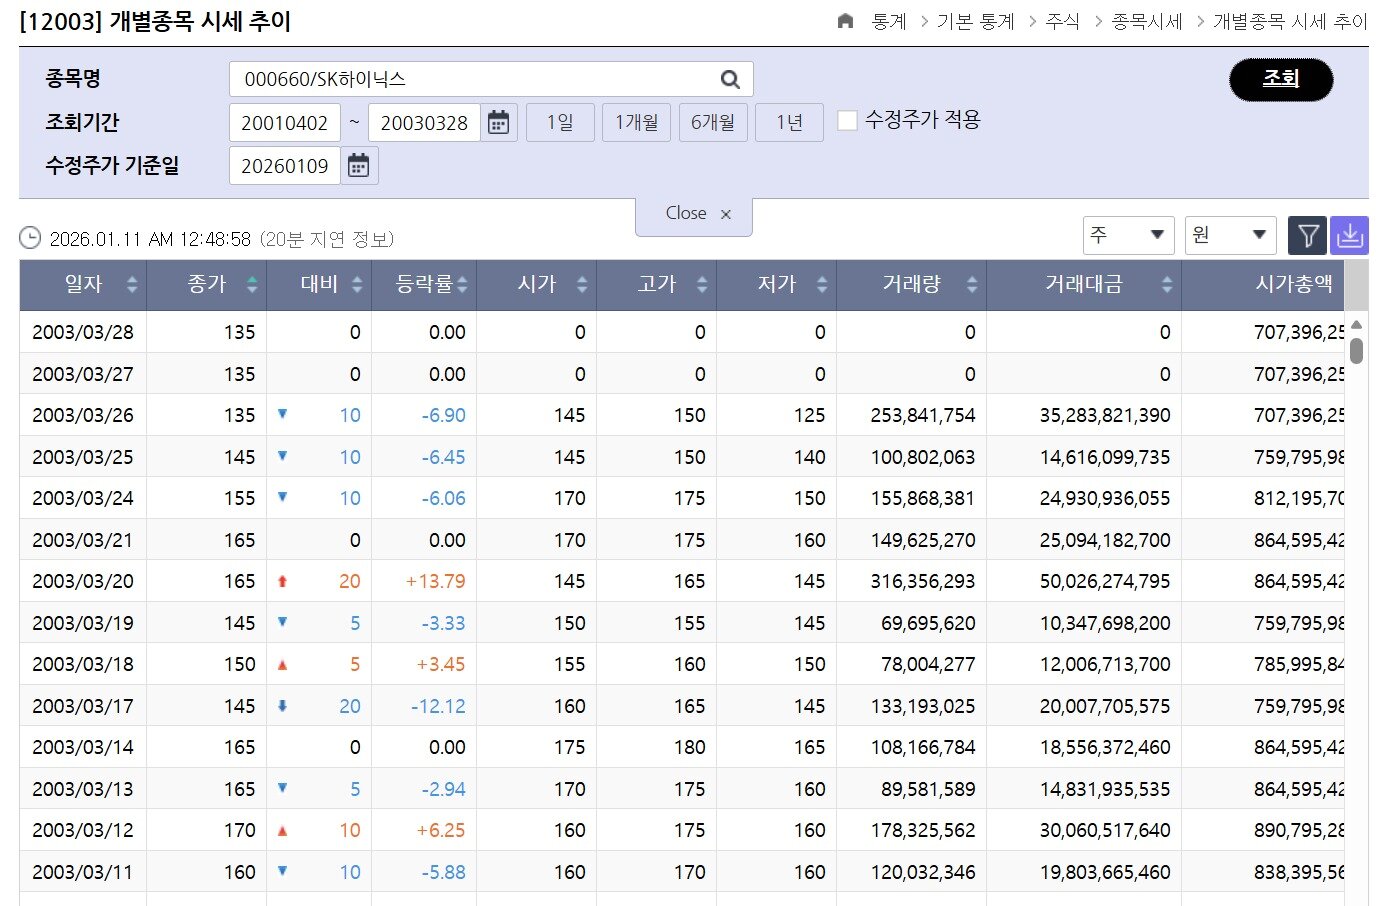Select the 1년 period option
1400x906 pixels.
(789, 123)
